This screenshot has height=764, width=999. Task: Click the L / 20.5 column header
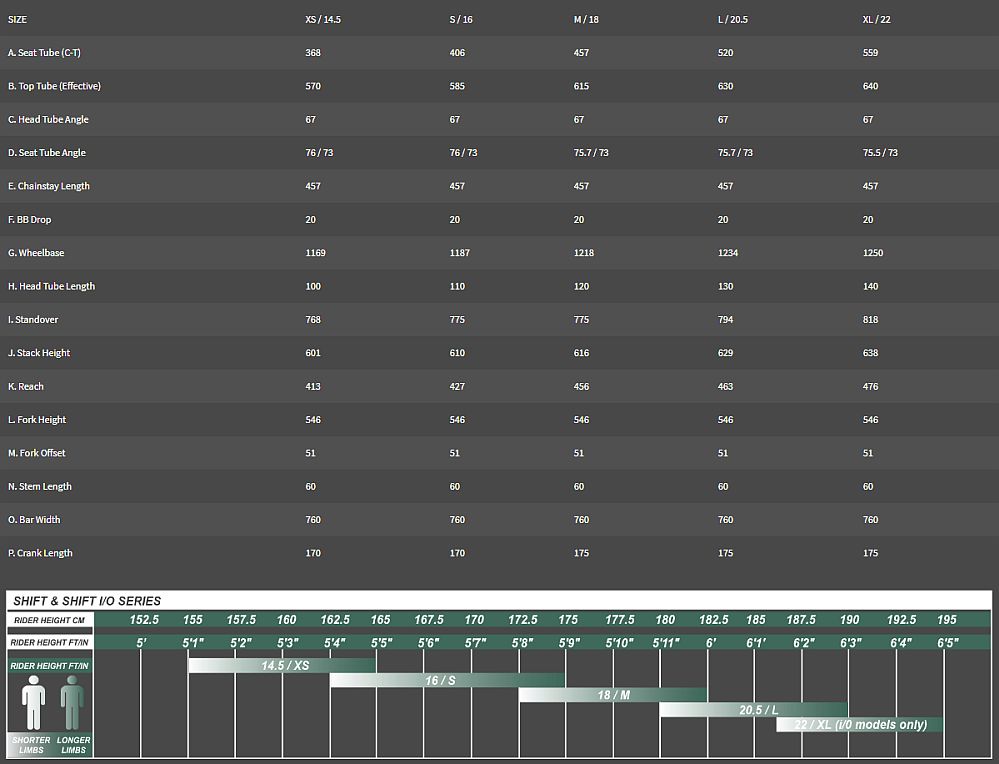pyautogui.click(x=733, y=20)
